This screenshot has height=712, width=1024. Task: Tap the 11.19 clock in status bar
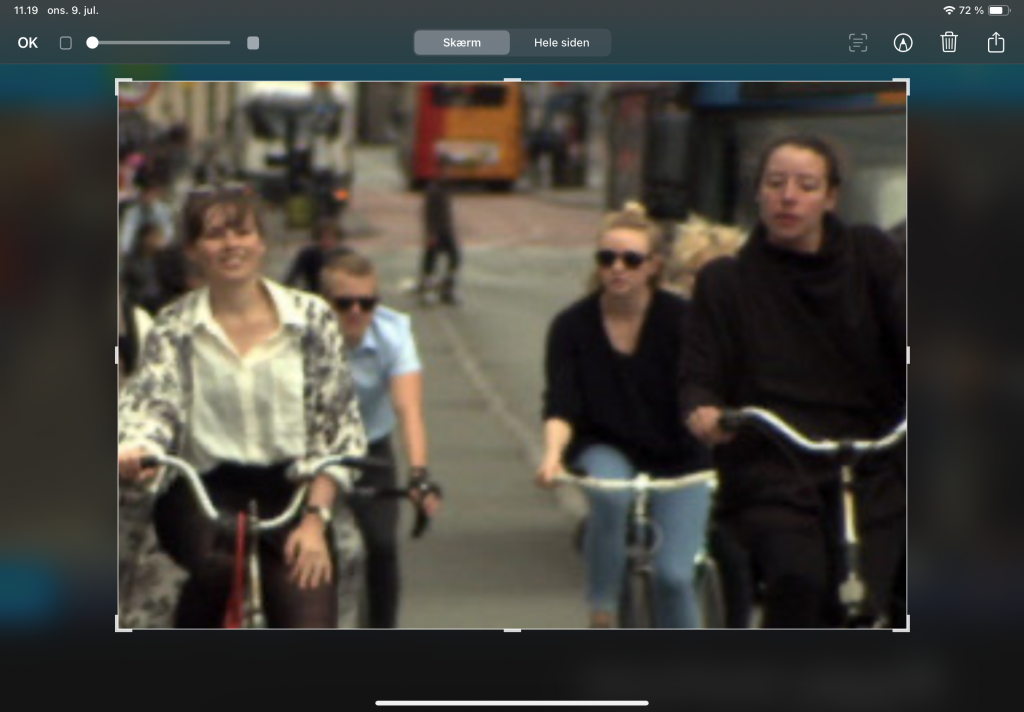coord(26,10)
